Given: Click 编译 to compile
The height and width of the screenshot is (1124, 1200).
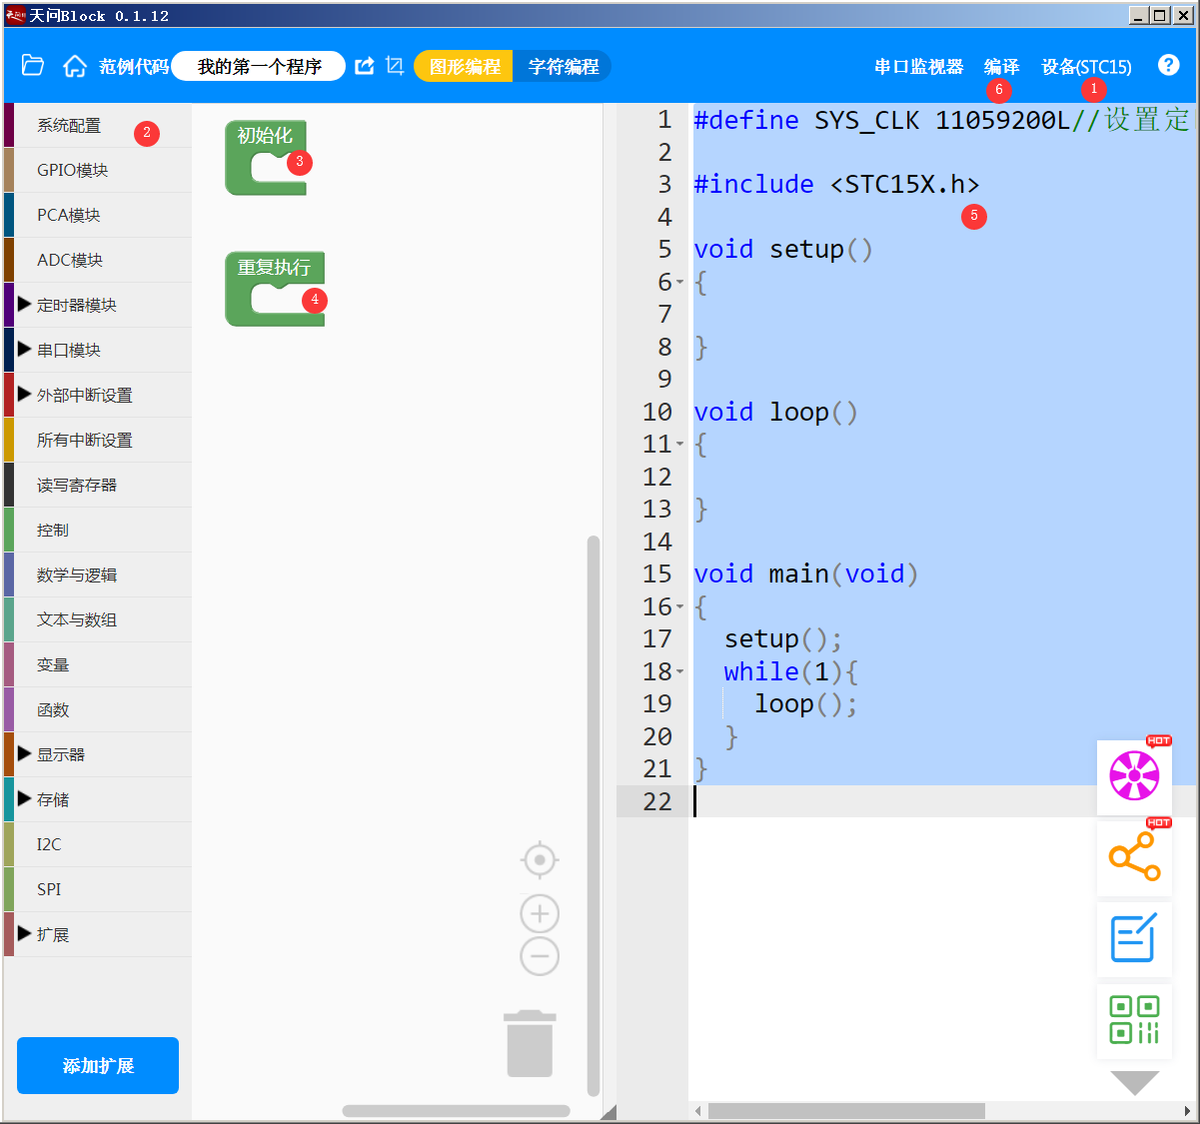Looking at the screenshot, I should (x=1001, y=67).
